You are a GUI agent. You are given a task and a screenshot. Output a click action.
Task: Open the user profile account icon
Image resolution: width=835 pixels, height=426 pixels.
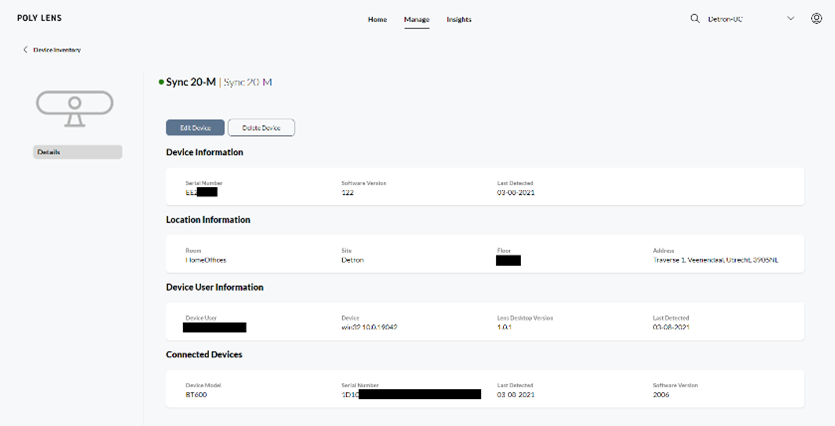point(817,19)
